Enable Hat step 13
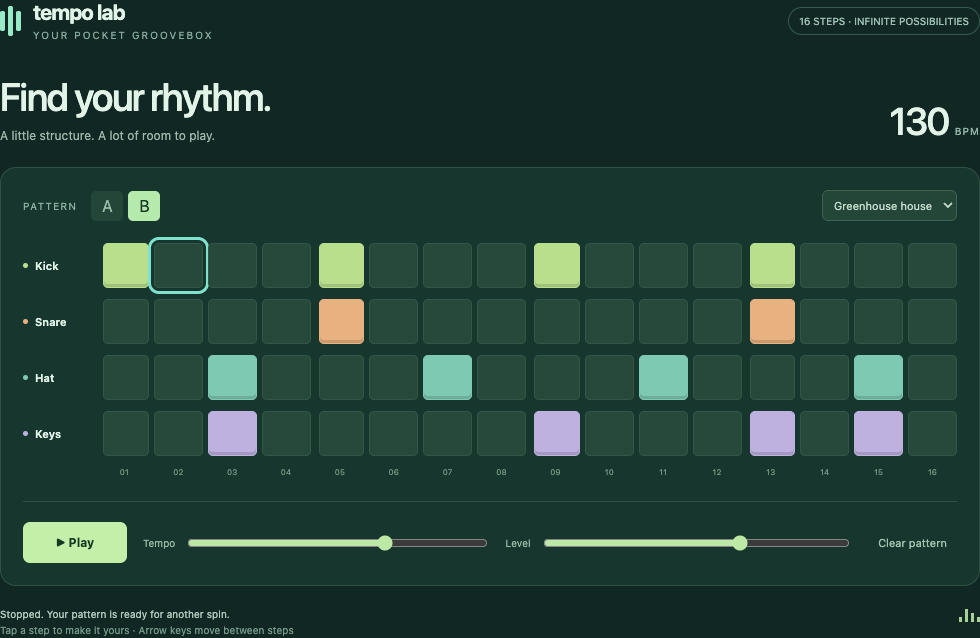Screen dimensions: 980x638 772,377
